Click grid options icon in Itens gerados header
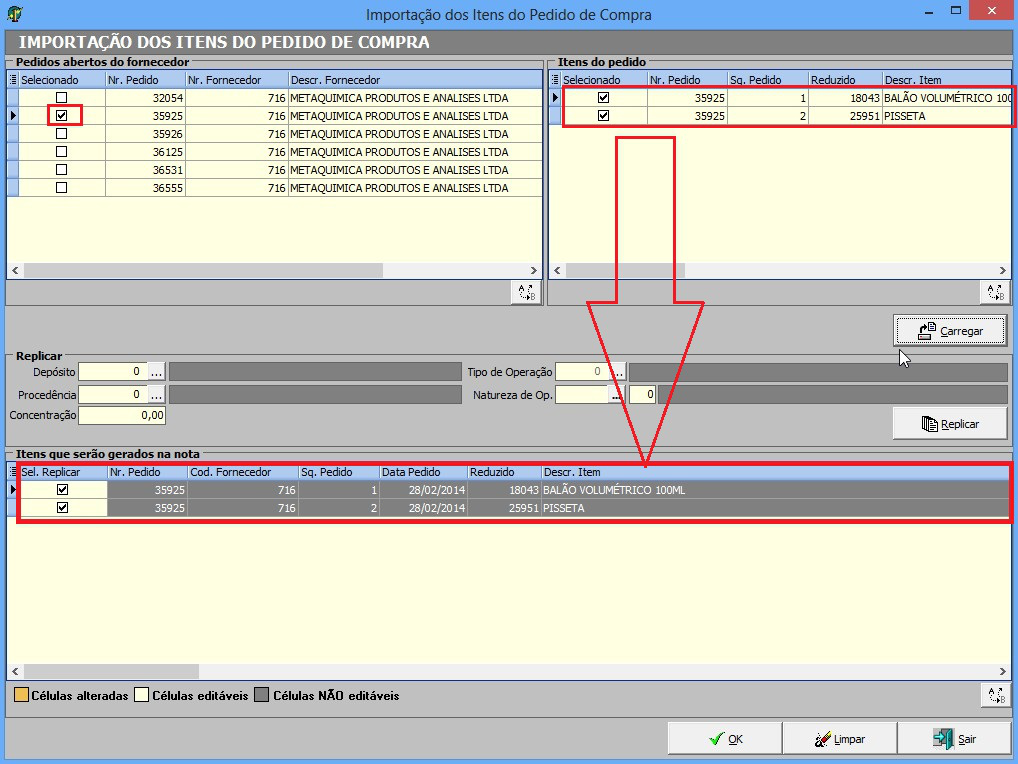1018x764 pixels. pos(13,472)
